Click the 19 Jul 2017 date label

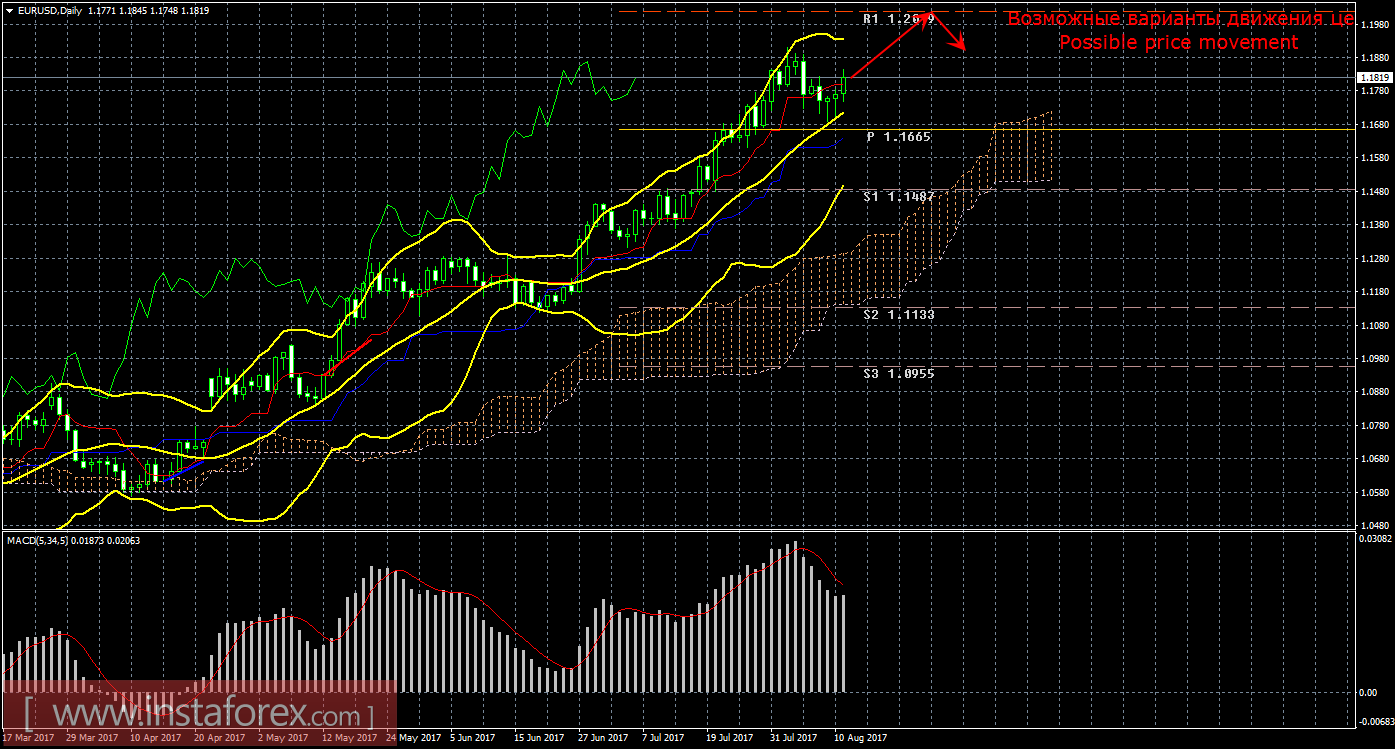[x=729, y=738]
